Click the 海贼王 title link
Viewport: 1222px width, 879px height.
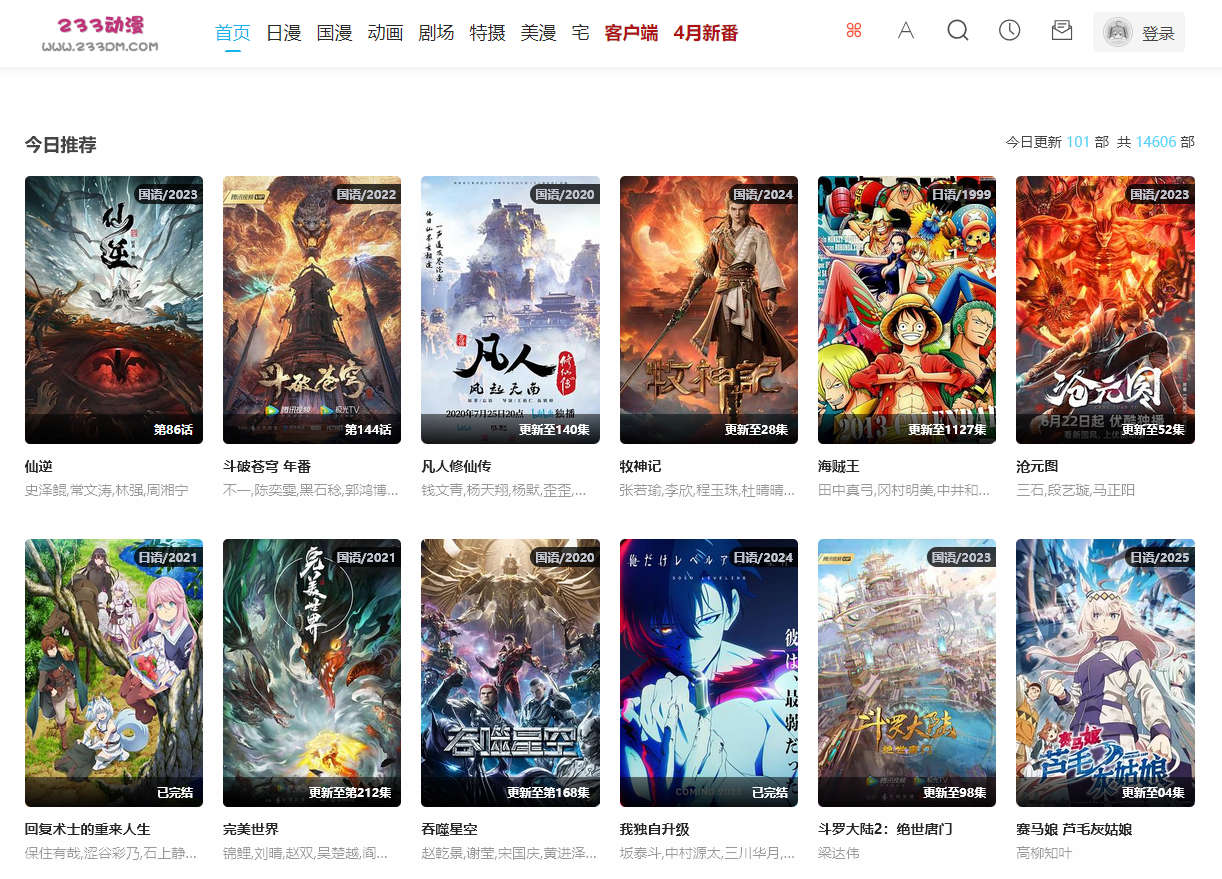point(839,466)
